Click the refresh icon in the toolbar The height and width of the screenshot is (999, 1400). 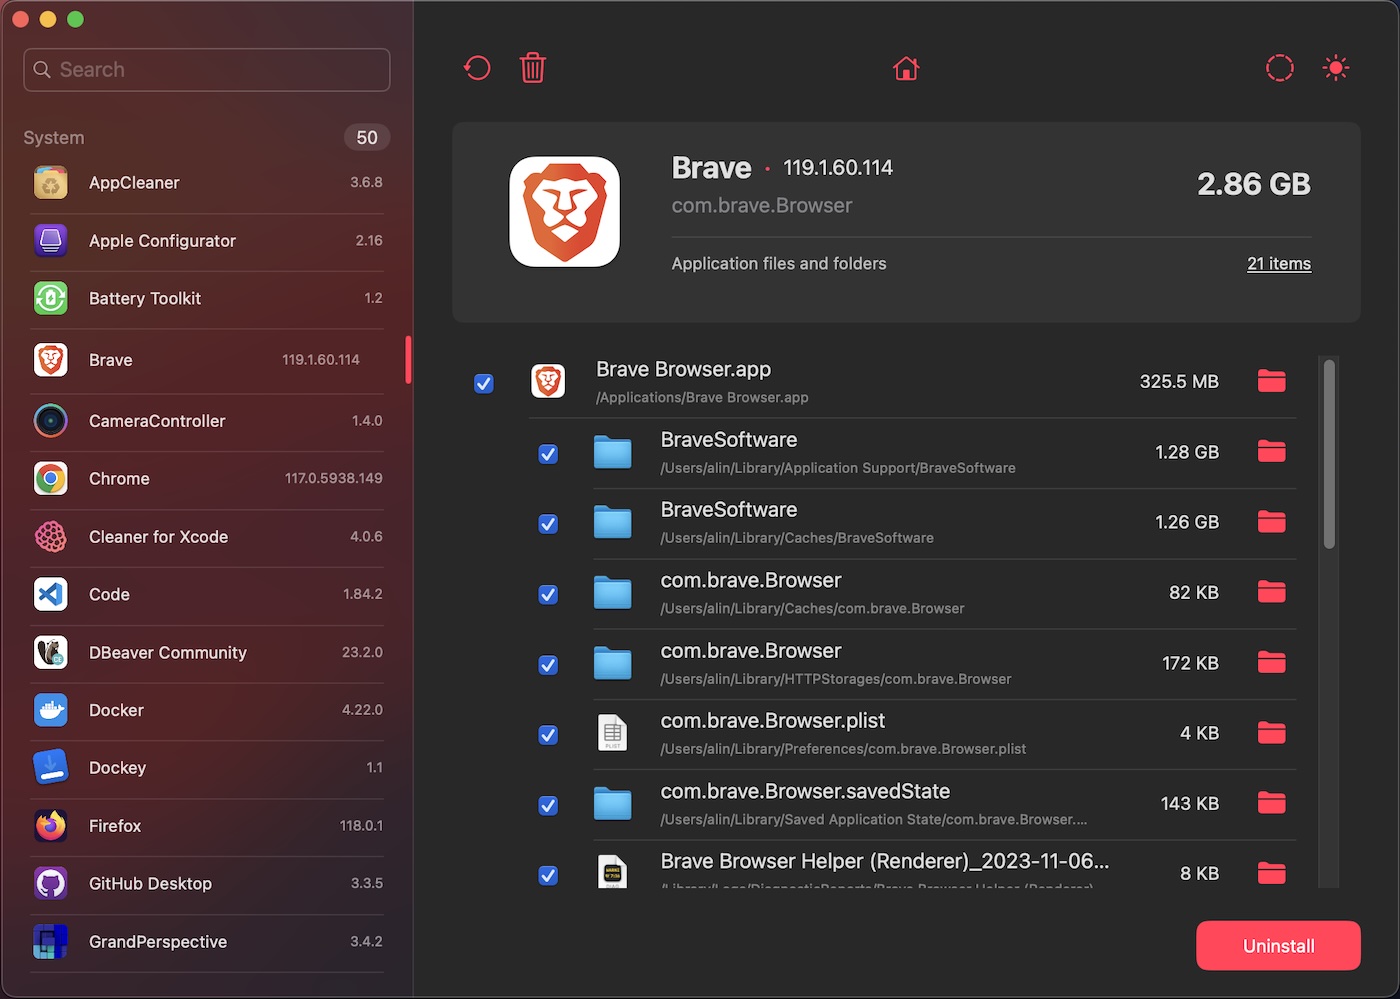tap(477, 68)
